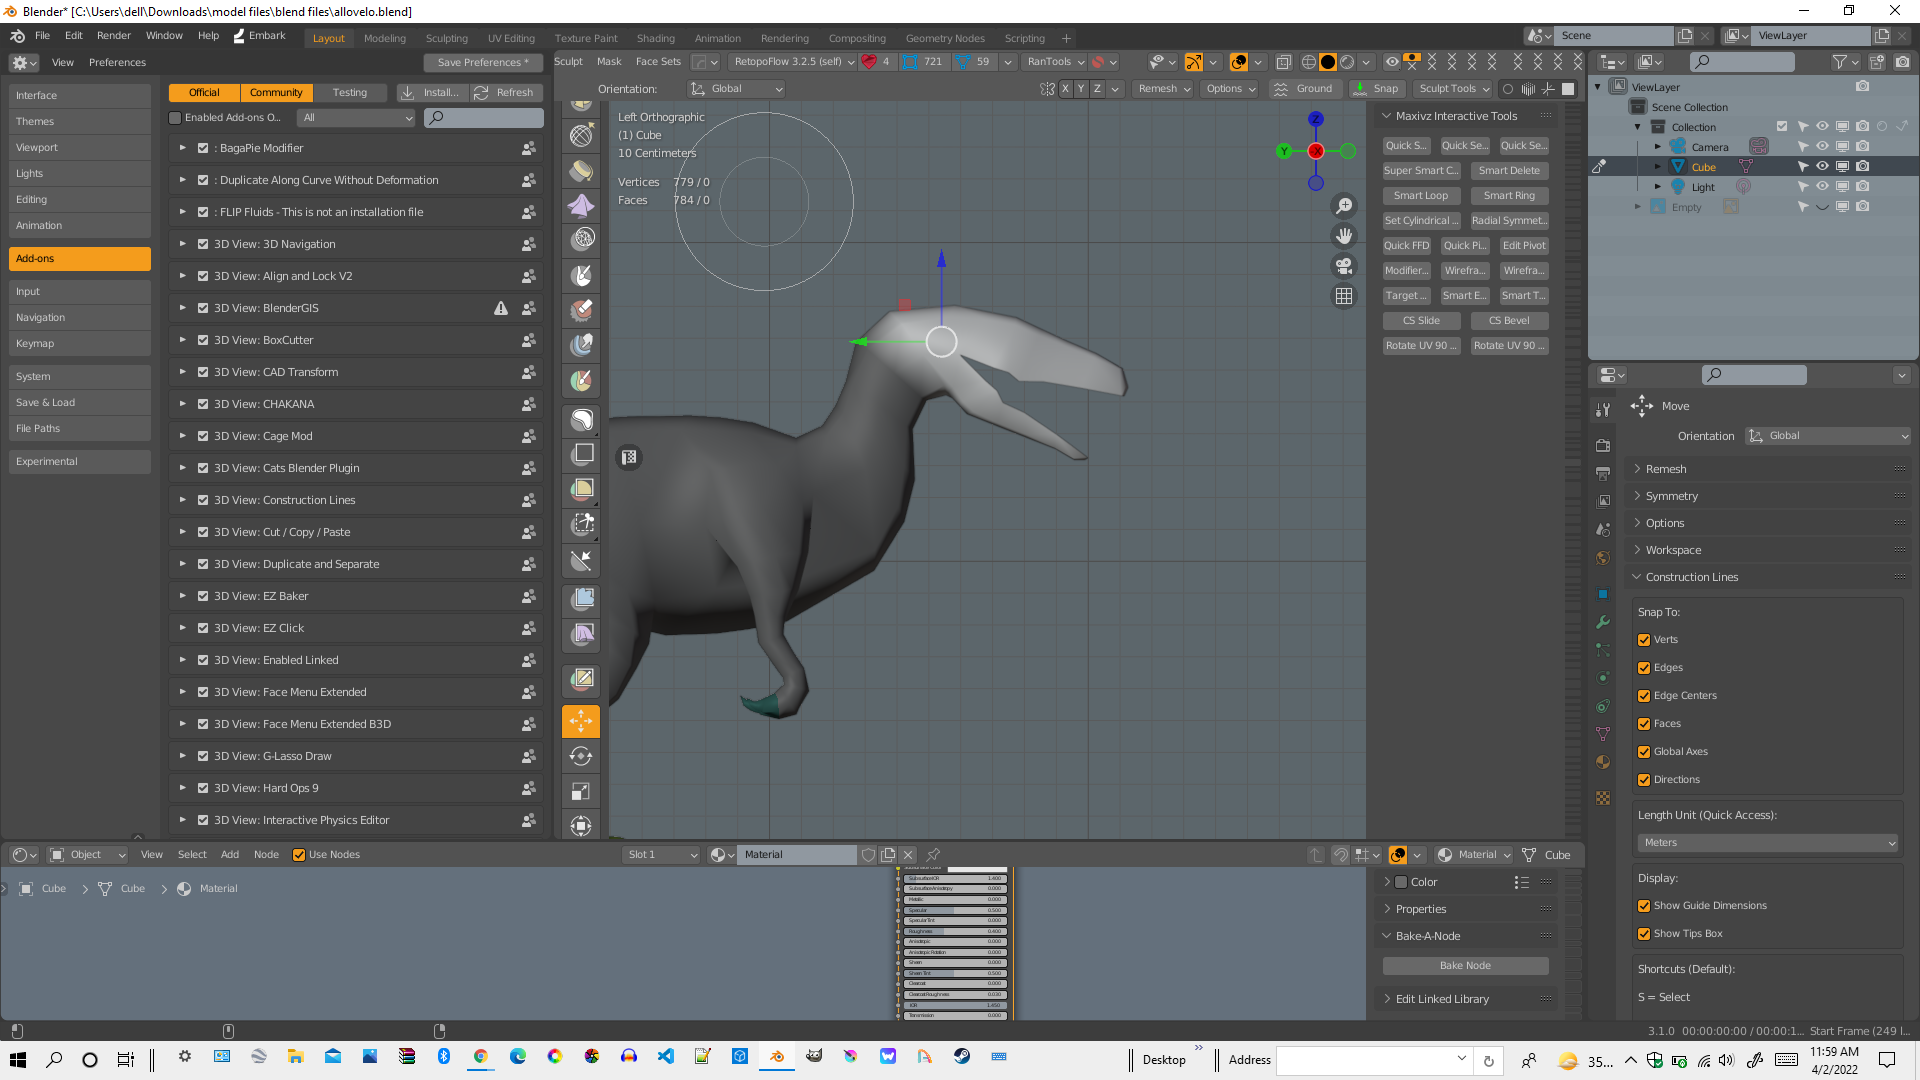Select Keymap preferences section
The image size is (1920, 1080).
(x=80, y=344)
